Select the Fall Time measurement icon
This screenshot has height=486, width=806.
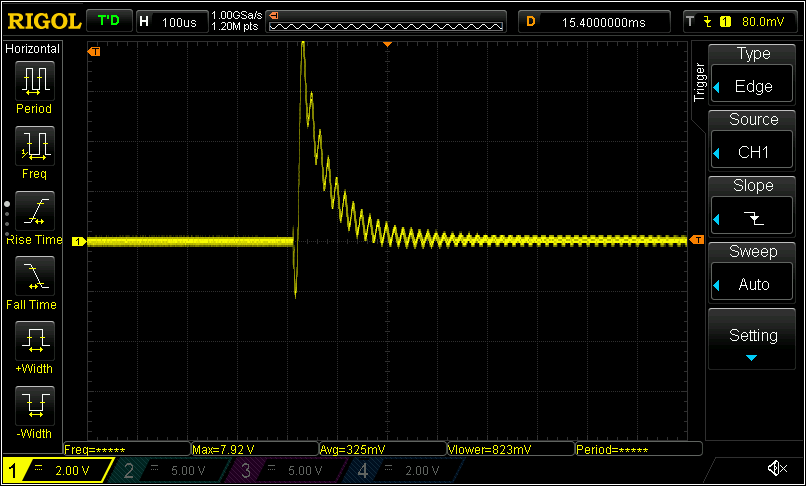pos(34,276)
